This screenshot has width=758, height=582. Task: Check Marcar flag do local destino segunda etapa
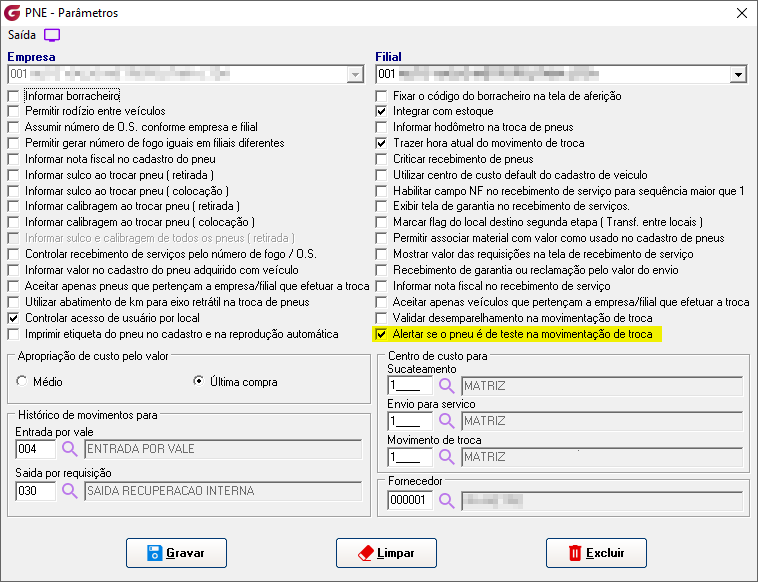(x=381, y=223)
